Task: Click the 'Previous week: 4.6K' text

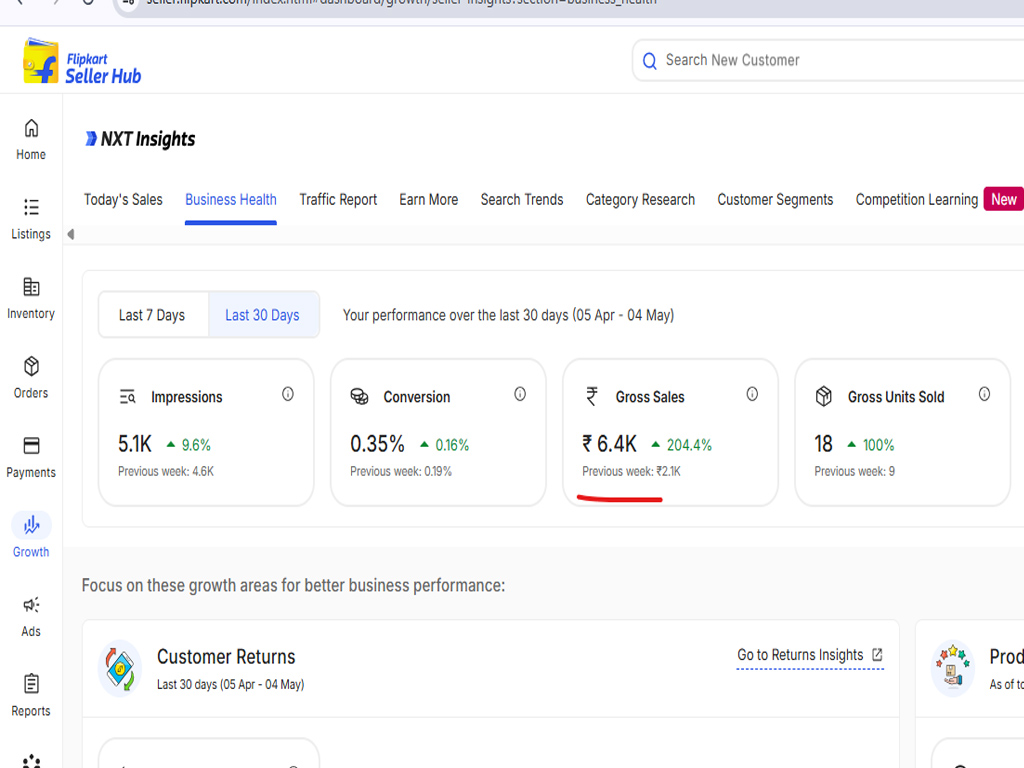Action: click(166, 472)
